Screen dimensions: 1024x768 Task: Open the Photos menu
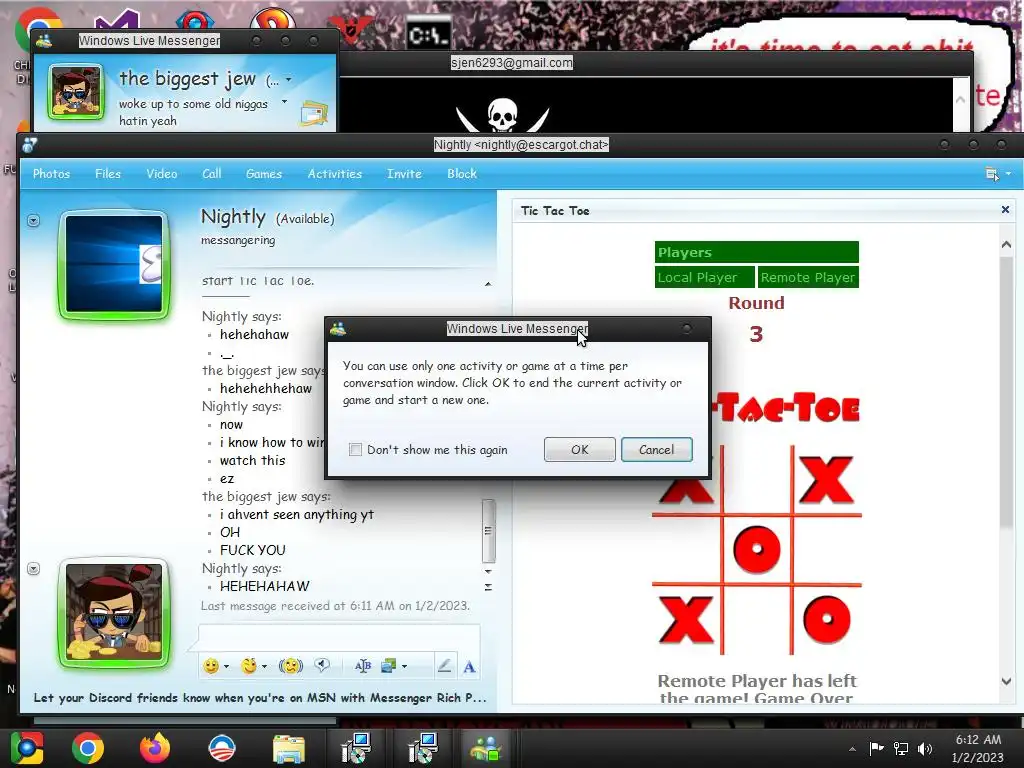[52, 174]
